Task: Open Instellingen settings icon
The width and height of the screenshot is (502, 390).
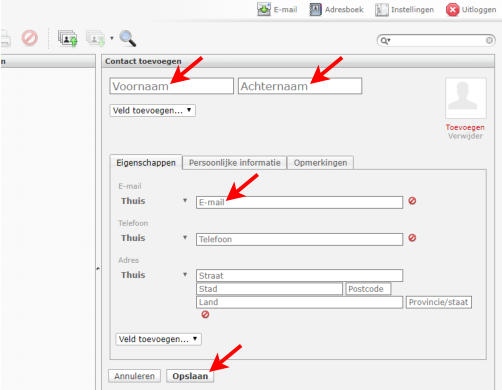Action: point(382,10)
